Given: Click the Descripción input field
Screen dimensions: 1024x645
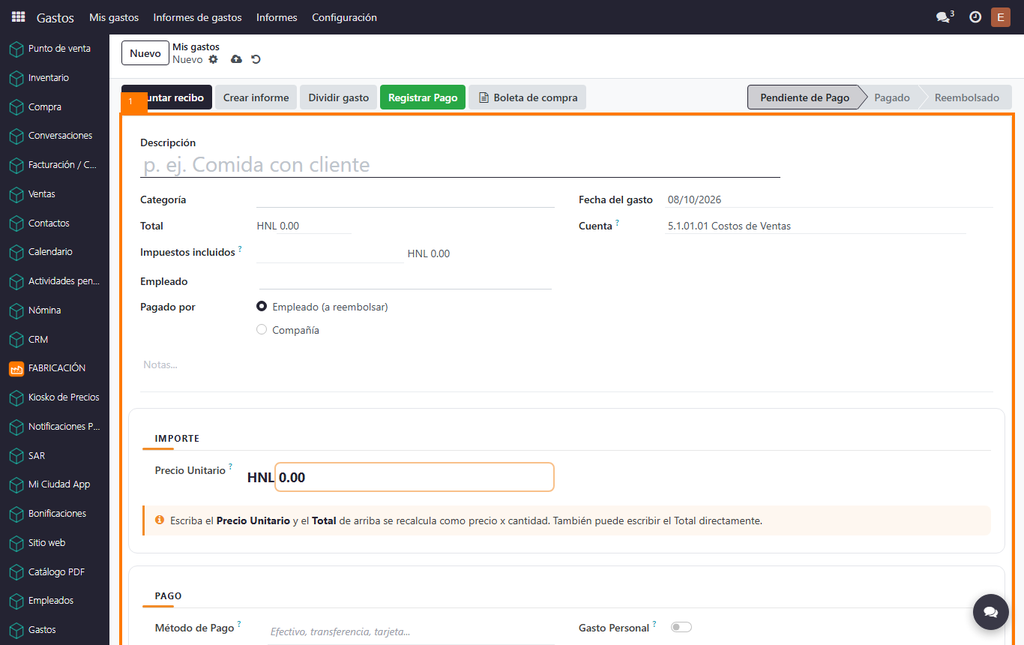Looking at the screenshot, I should click(x=460, y=165).
